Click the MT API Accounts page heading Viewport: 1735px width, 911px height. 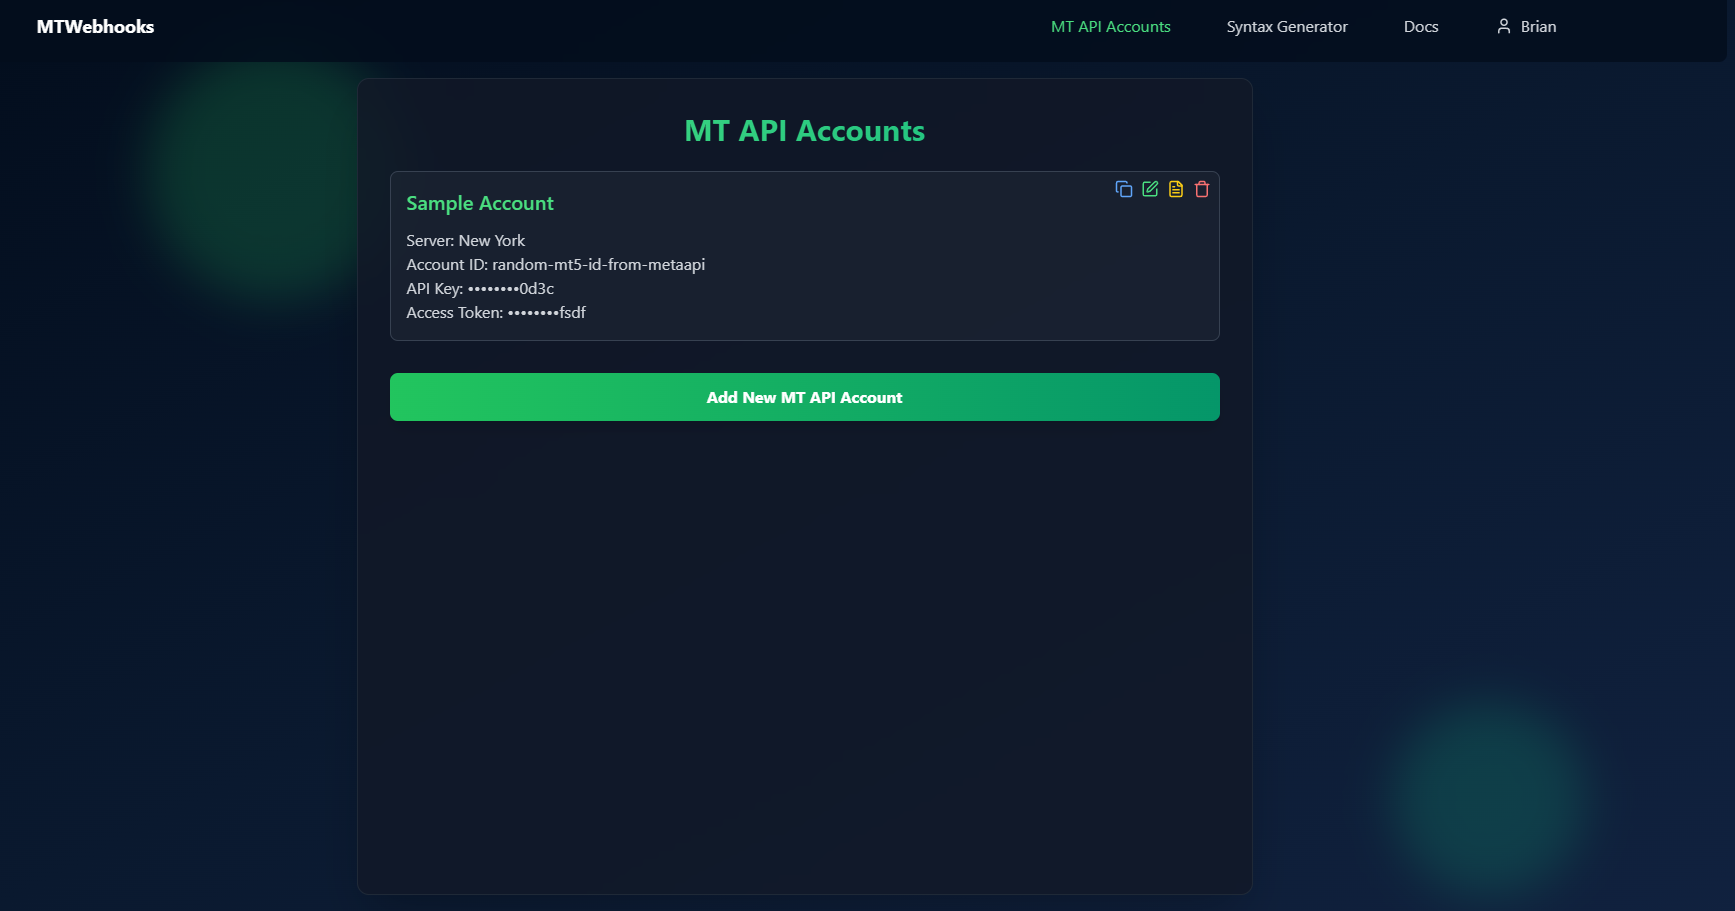point(804,131)
